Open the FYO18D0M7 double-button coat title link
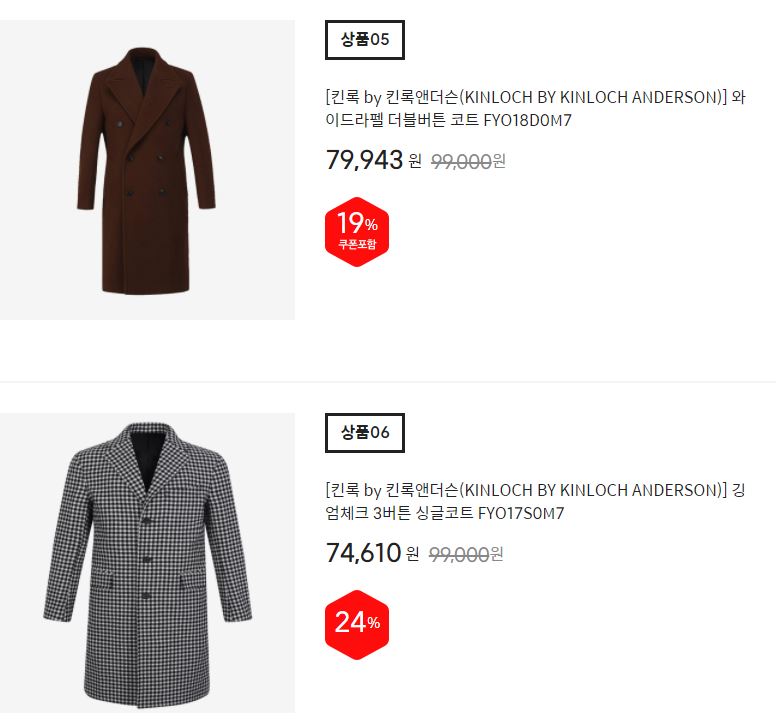Screen dimensions: 776x722 (535, 108)
